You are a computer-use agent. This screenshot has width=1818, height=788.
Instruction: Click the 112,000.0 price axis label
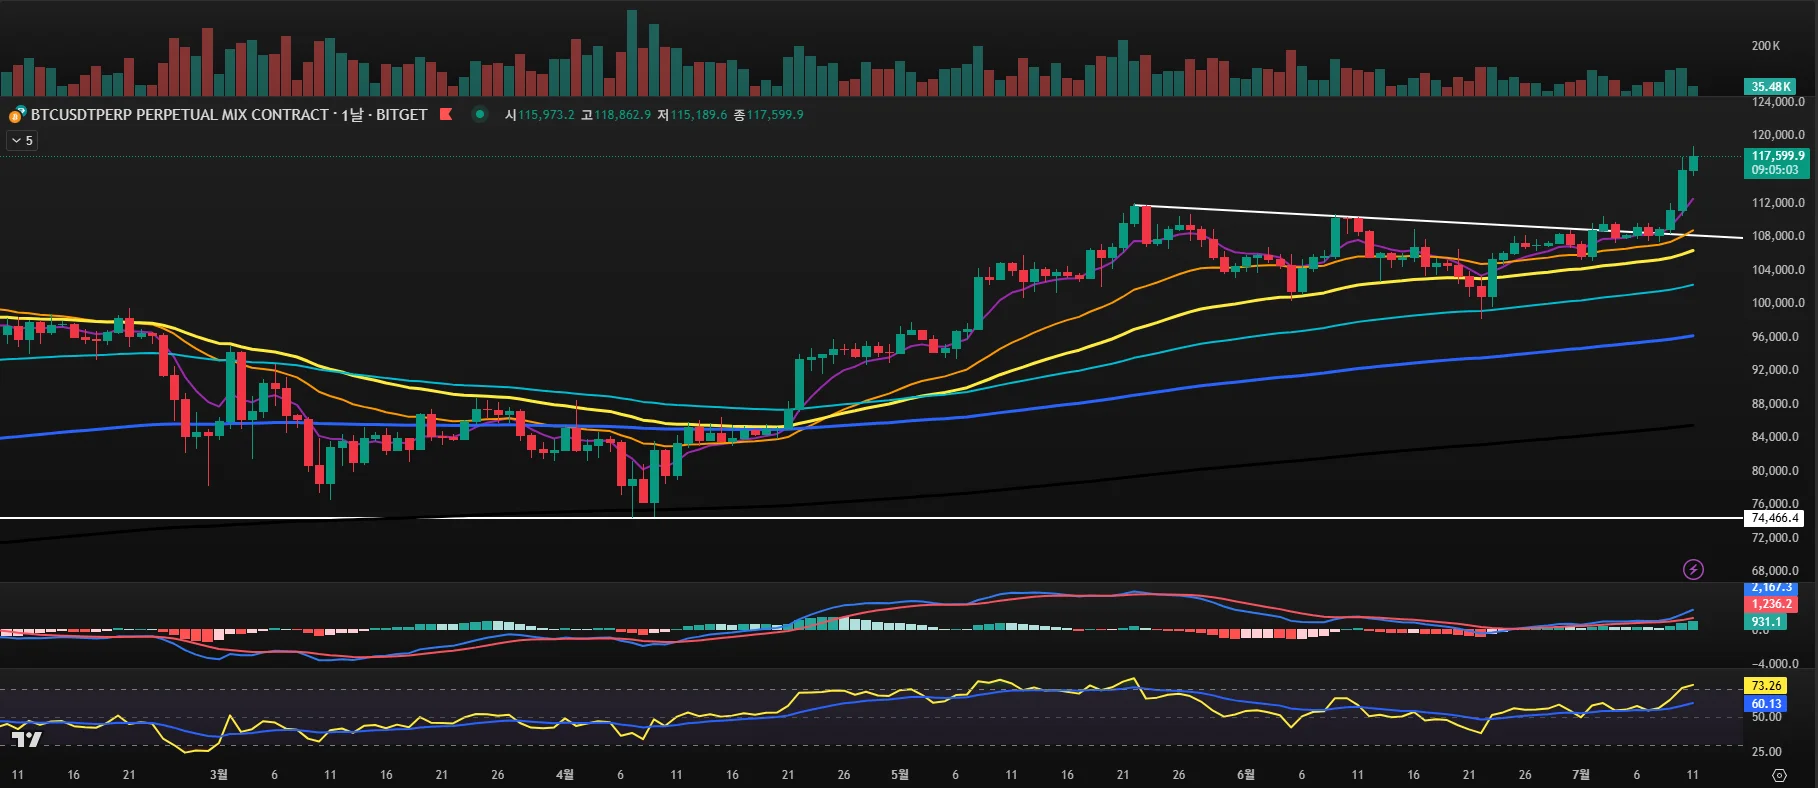[1778, 203]
